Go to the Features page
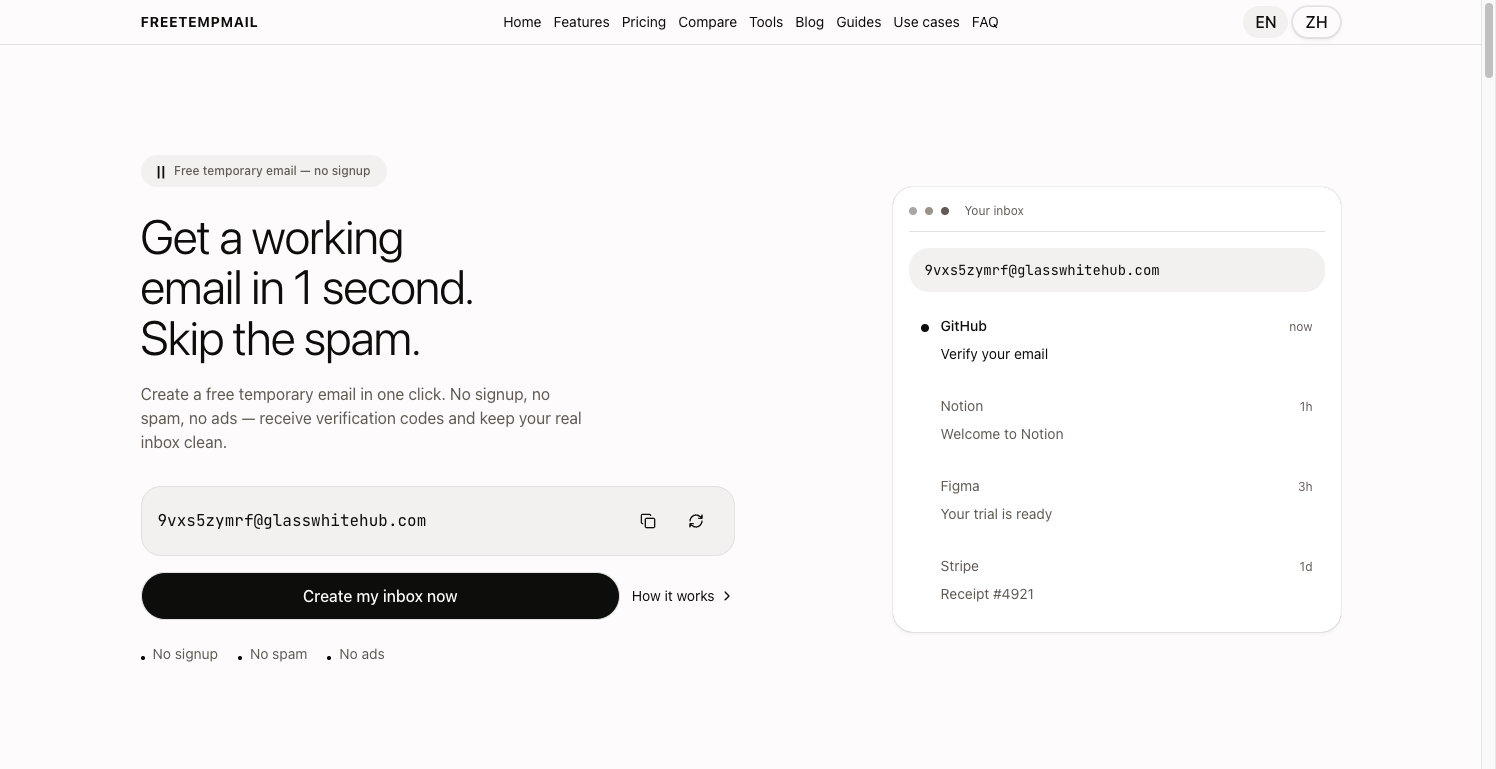The image size is (1496, 769). [581, 22]
